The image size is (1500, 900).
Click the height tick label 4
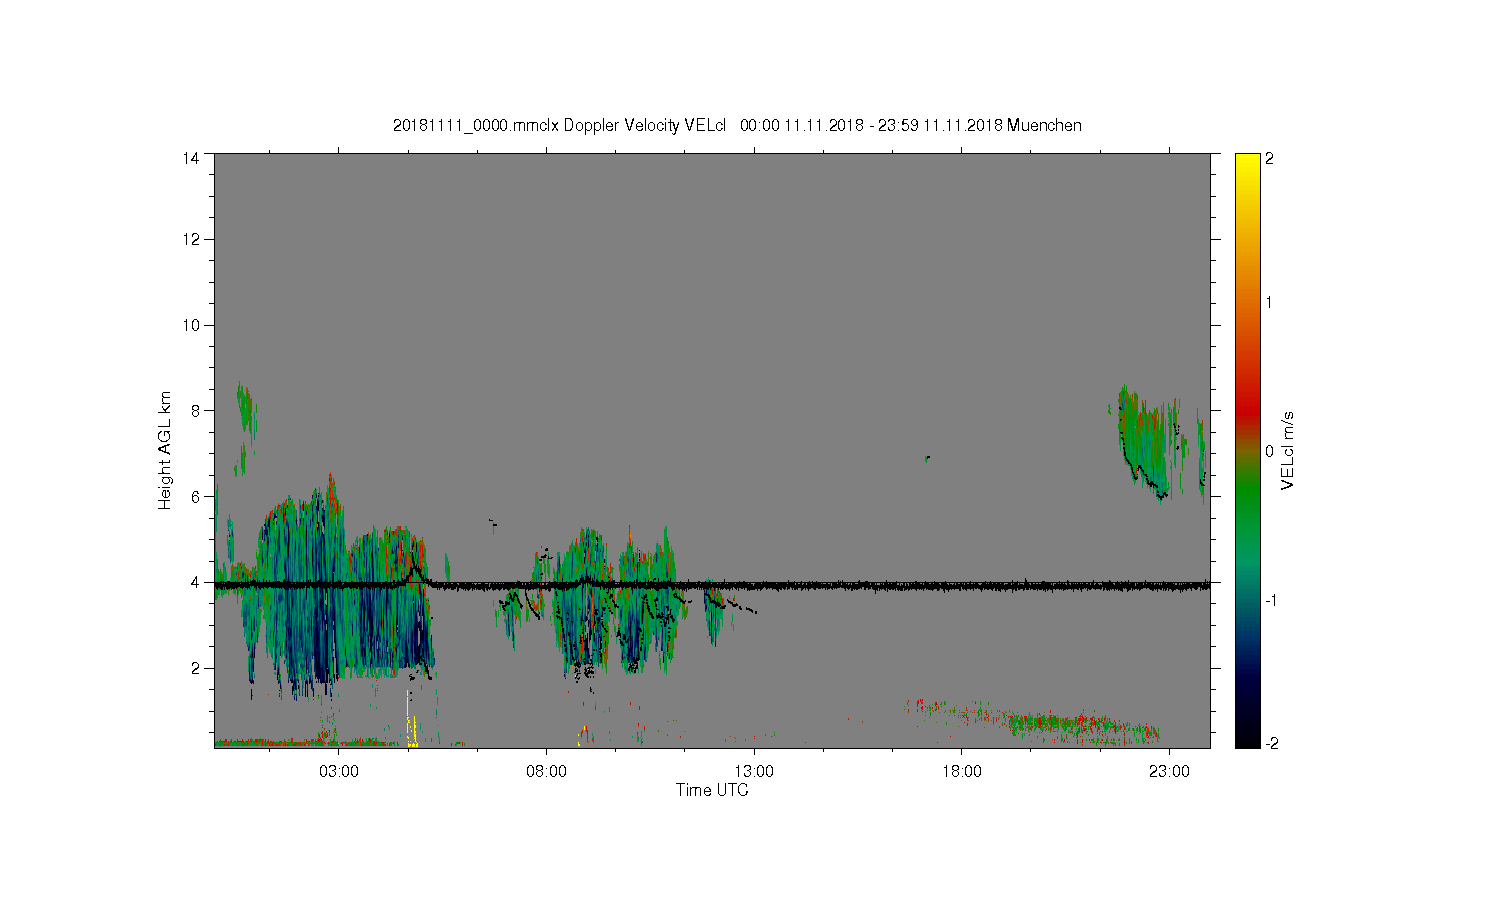pyautogui.click(x=196, y=582)
